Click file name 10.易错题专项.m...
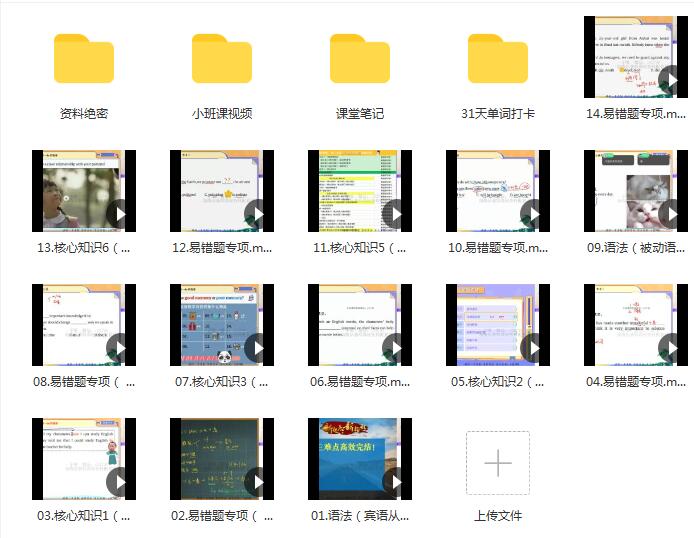Viewport: 694px width, 538px height. click(x=498, y=248)
